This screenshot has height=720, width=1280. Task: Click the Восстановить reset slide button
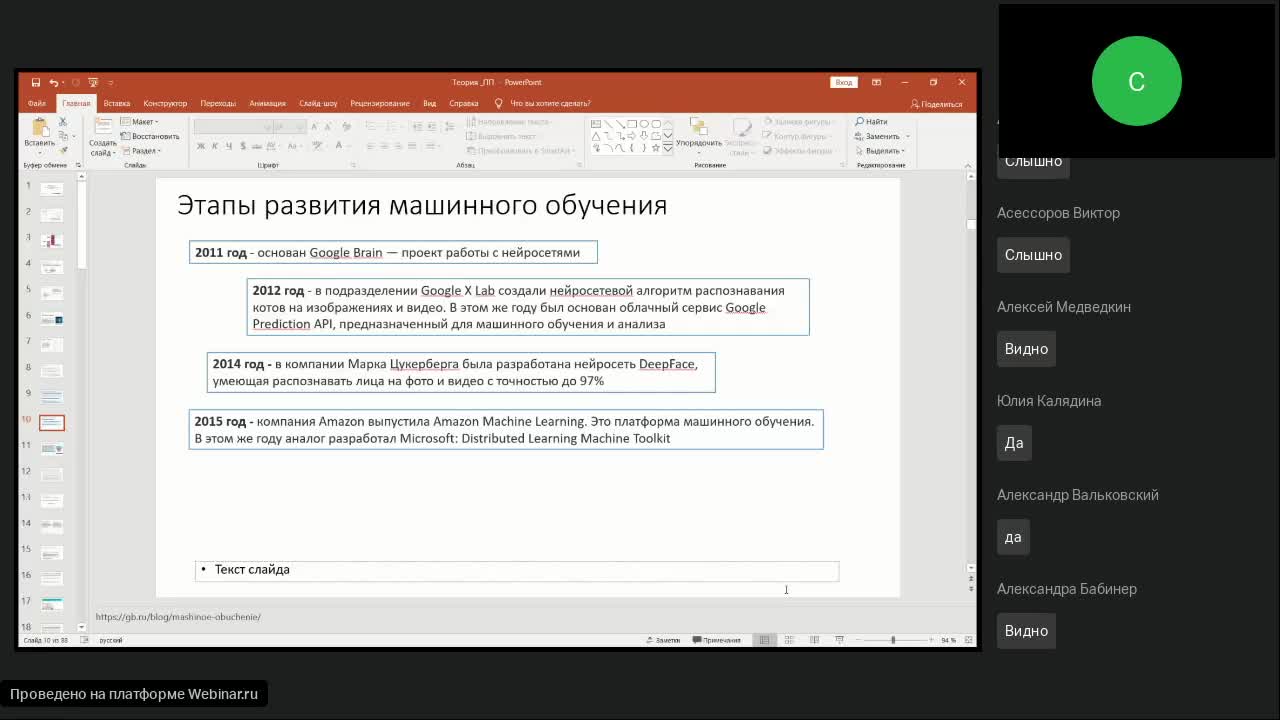[151, 136]
